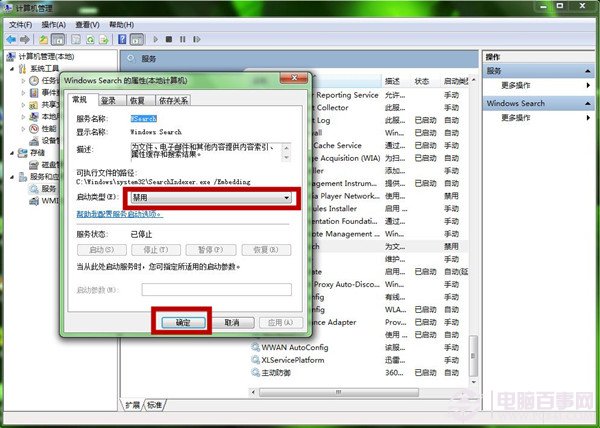600x428 pixels.
Task: Click the Stop service square icon
Action: [x=169, y=39]
